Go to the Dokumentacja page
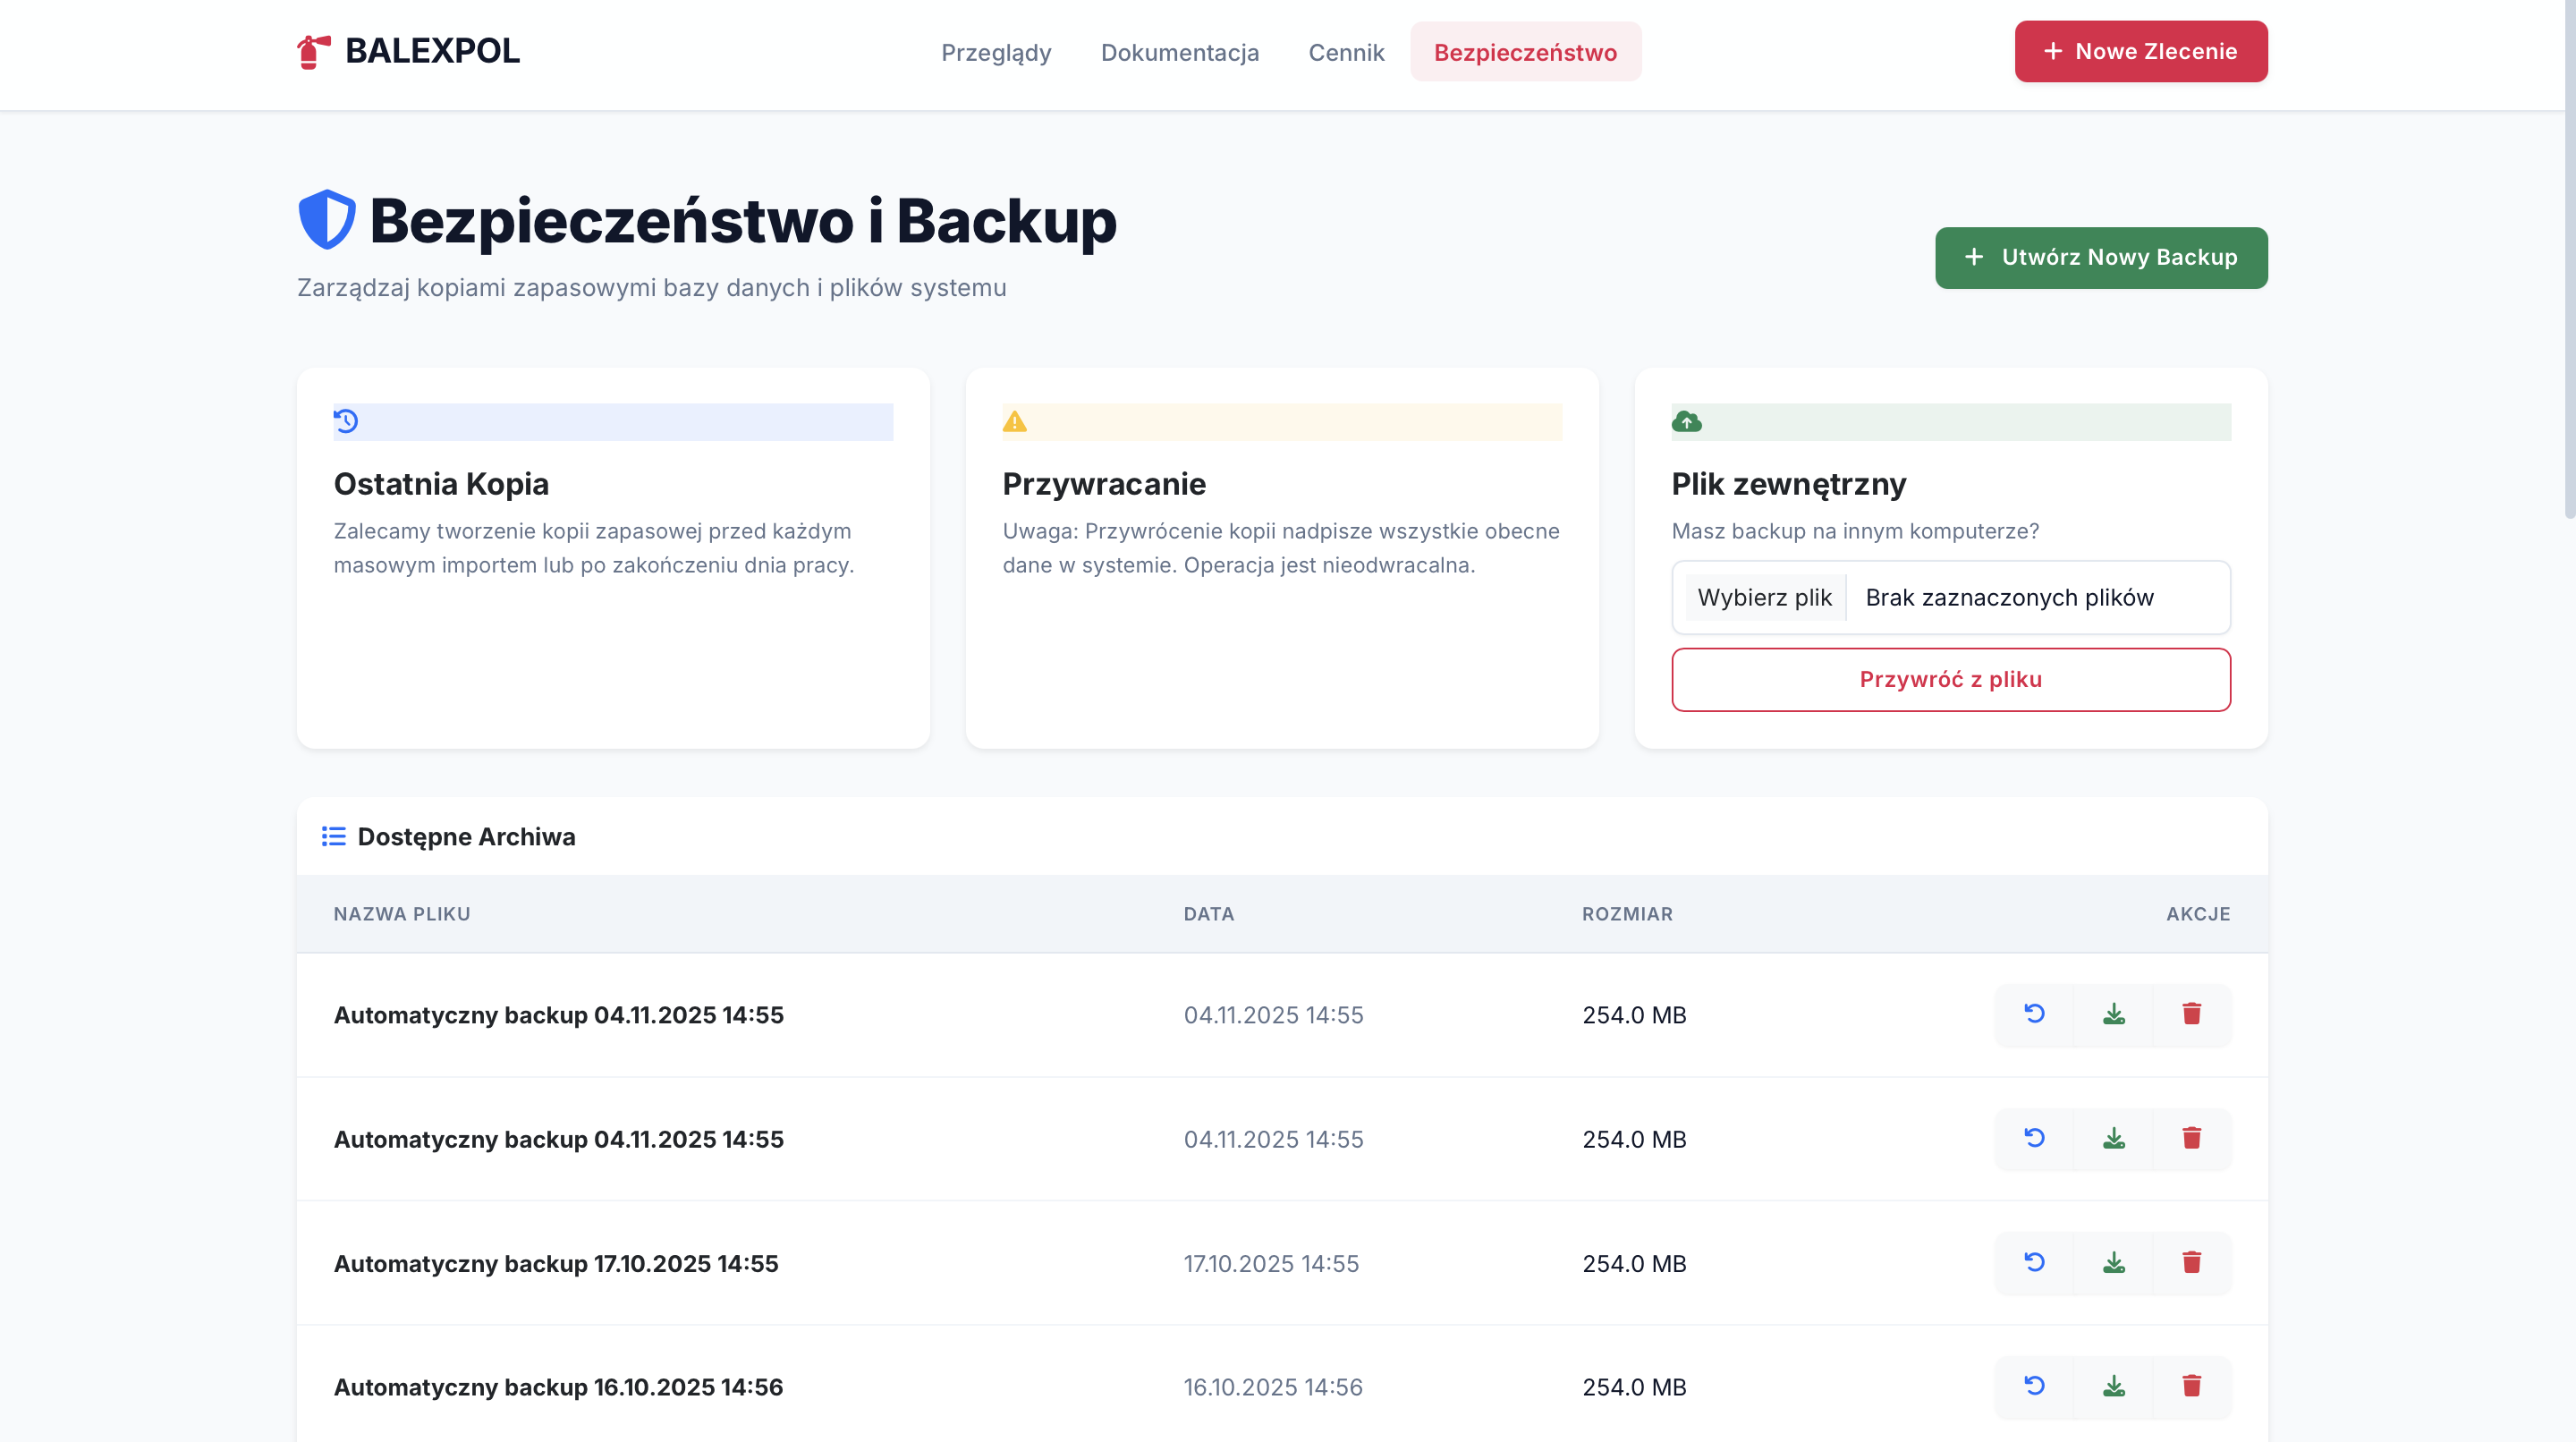The height and width of the screenshot is (1442, 2576). pyautogui.click(x=1179, y=52)
